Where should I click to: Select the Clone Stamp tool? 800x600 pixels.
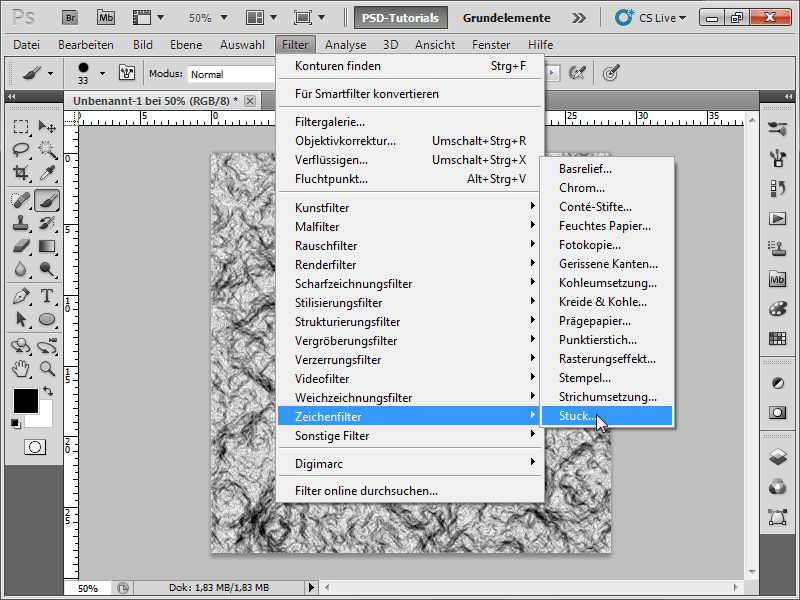pos(21,223)
